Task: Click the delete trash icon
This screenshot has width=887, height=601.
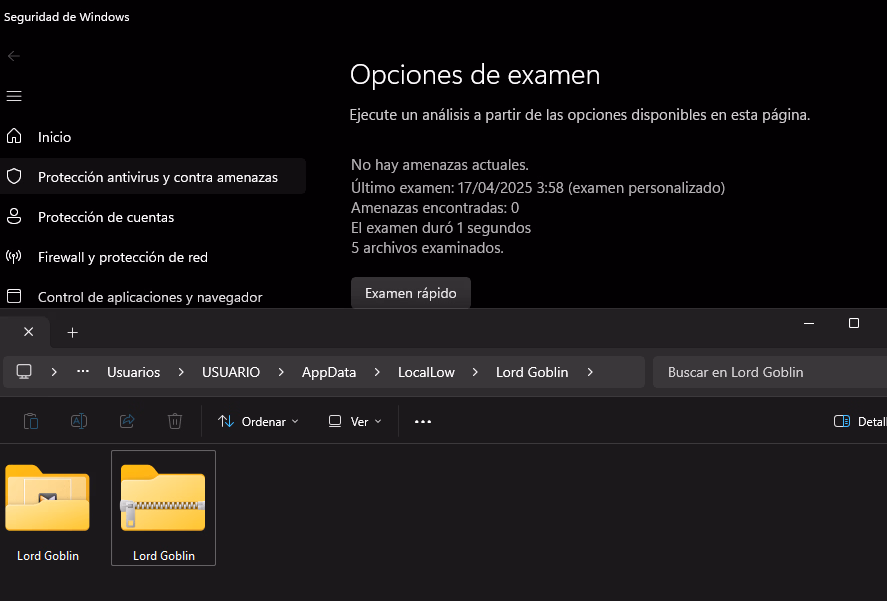Action: pyautogui.click(x=175, y=422)
